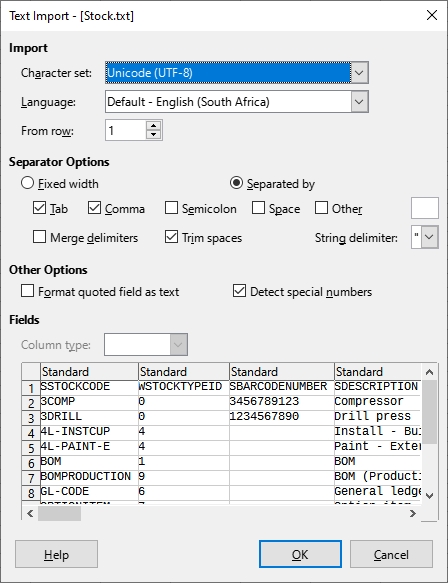Screen dimensions: 448x583
Task: Confirm import with OK
Action: (x=300, y=554)
